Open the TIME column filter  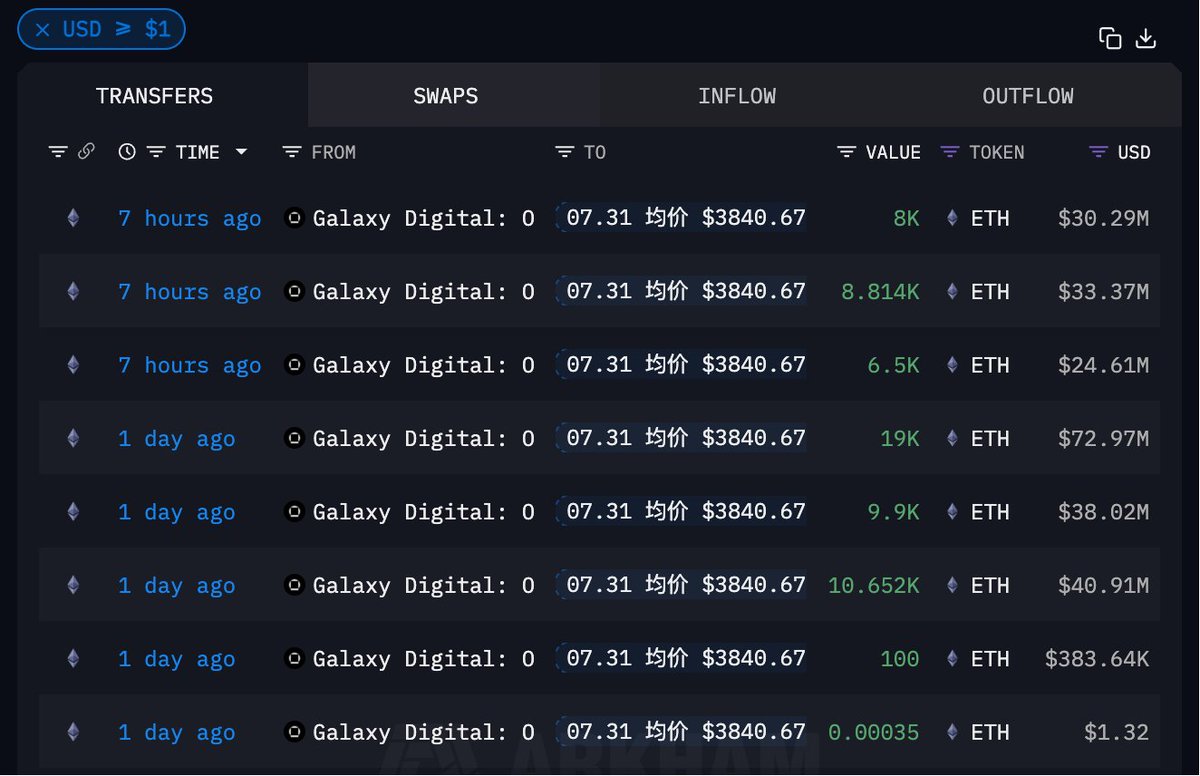[156, 152]
